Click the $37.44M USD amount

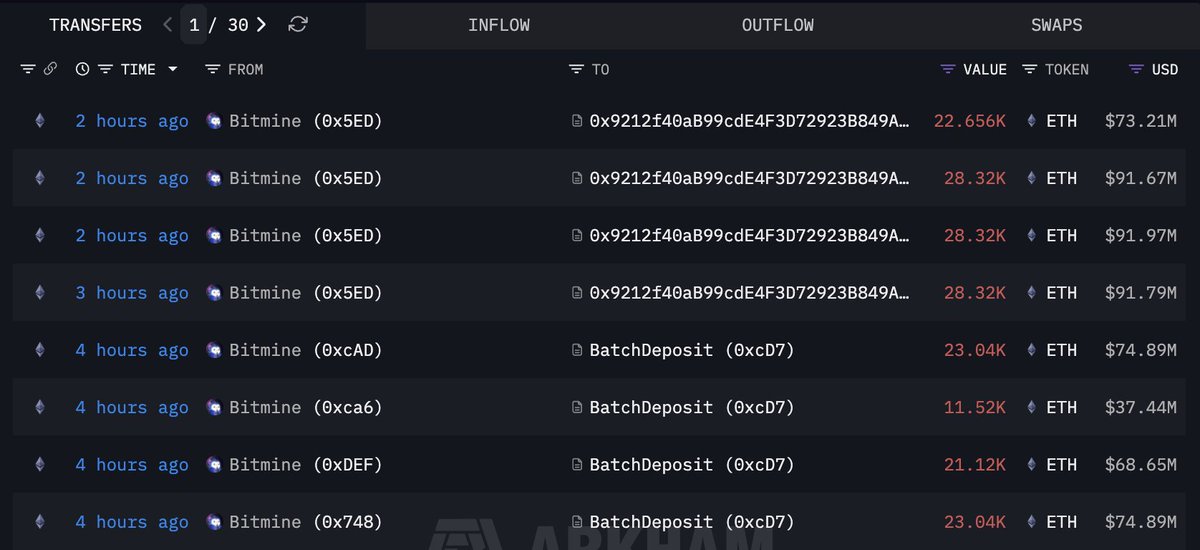pyautogui.click(x=1141, y=407)
